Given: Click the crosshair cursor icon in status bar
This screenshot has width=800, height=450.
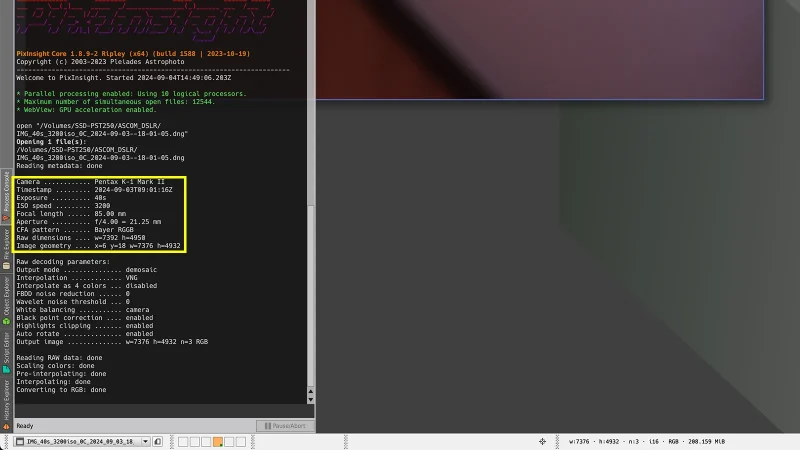Looking at the screenshot, I should point(542,441).
